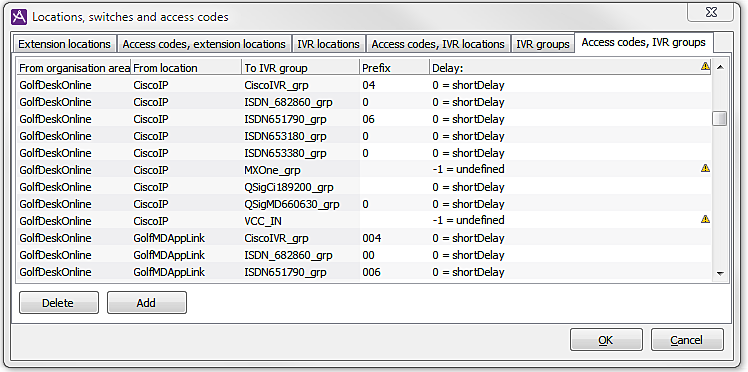Select ISDN_682860_grp cell in GolfMDAppLink row
The height and width of the screenshot is (372, 748).
point(301,255)
